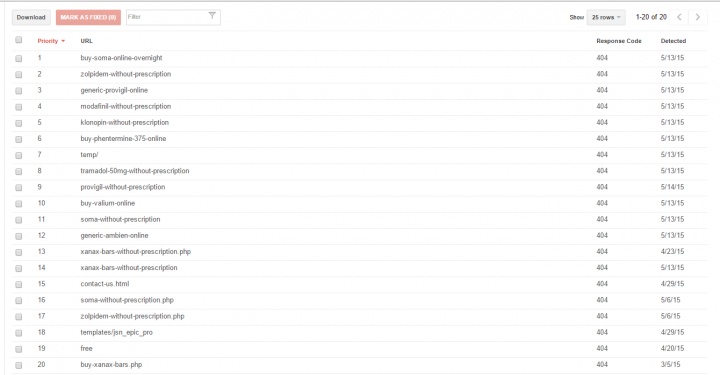
Task: Focus the Filter text field
Action: pyautogui.click(x=167, y=17)
